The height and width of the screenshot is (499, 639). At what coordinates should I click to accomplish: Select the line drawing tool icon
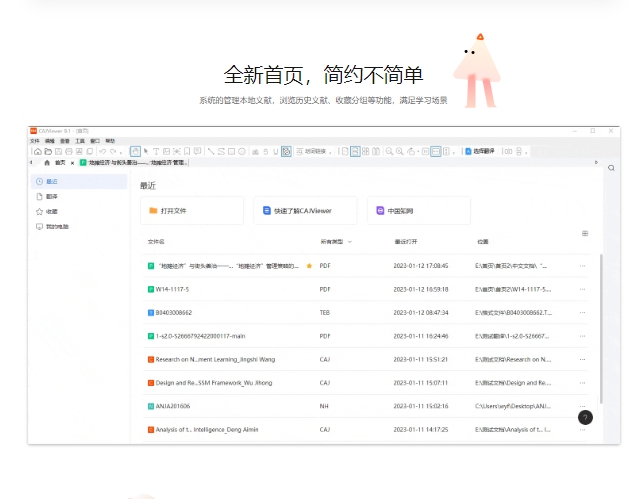pyautogui.click(x=210, y=151)
